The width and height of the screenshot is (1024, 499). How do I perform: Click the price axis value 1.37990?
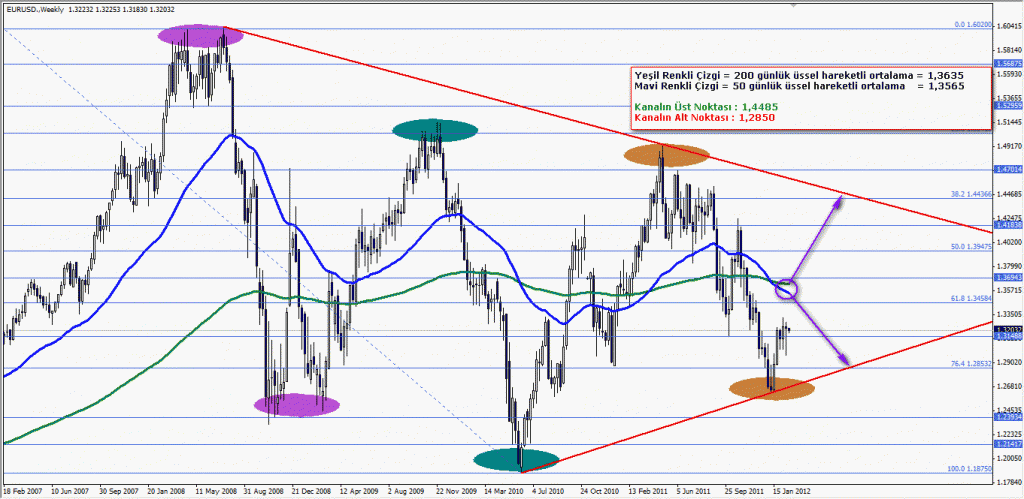[1010, 266]
